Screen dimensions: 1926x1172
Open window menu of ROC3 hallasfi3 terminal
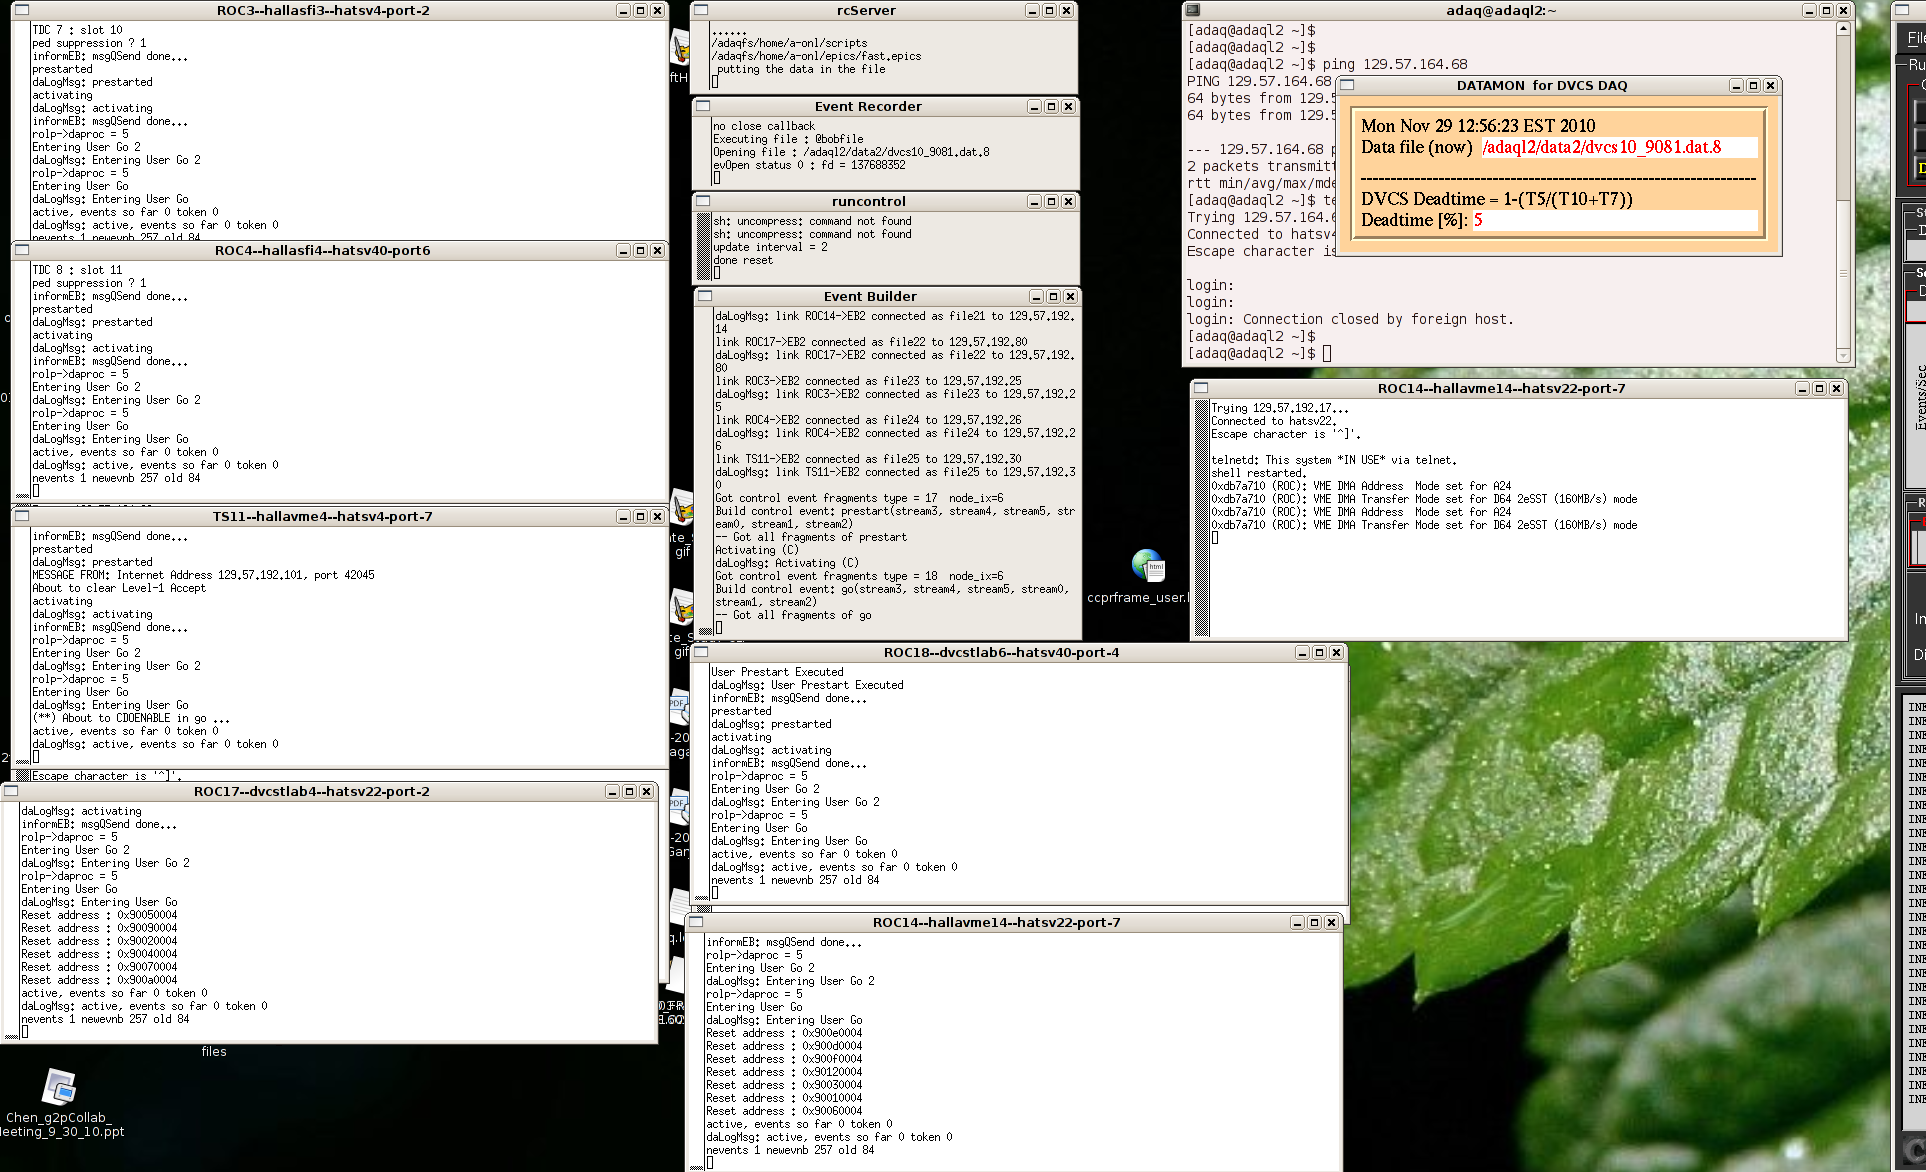pyautogui.click(x=22, y=10)
